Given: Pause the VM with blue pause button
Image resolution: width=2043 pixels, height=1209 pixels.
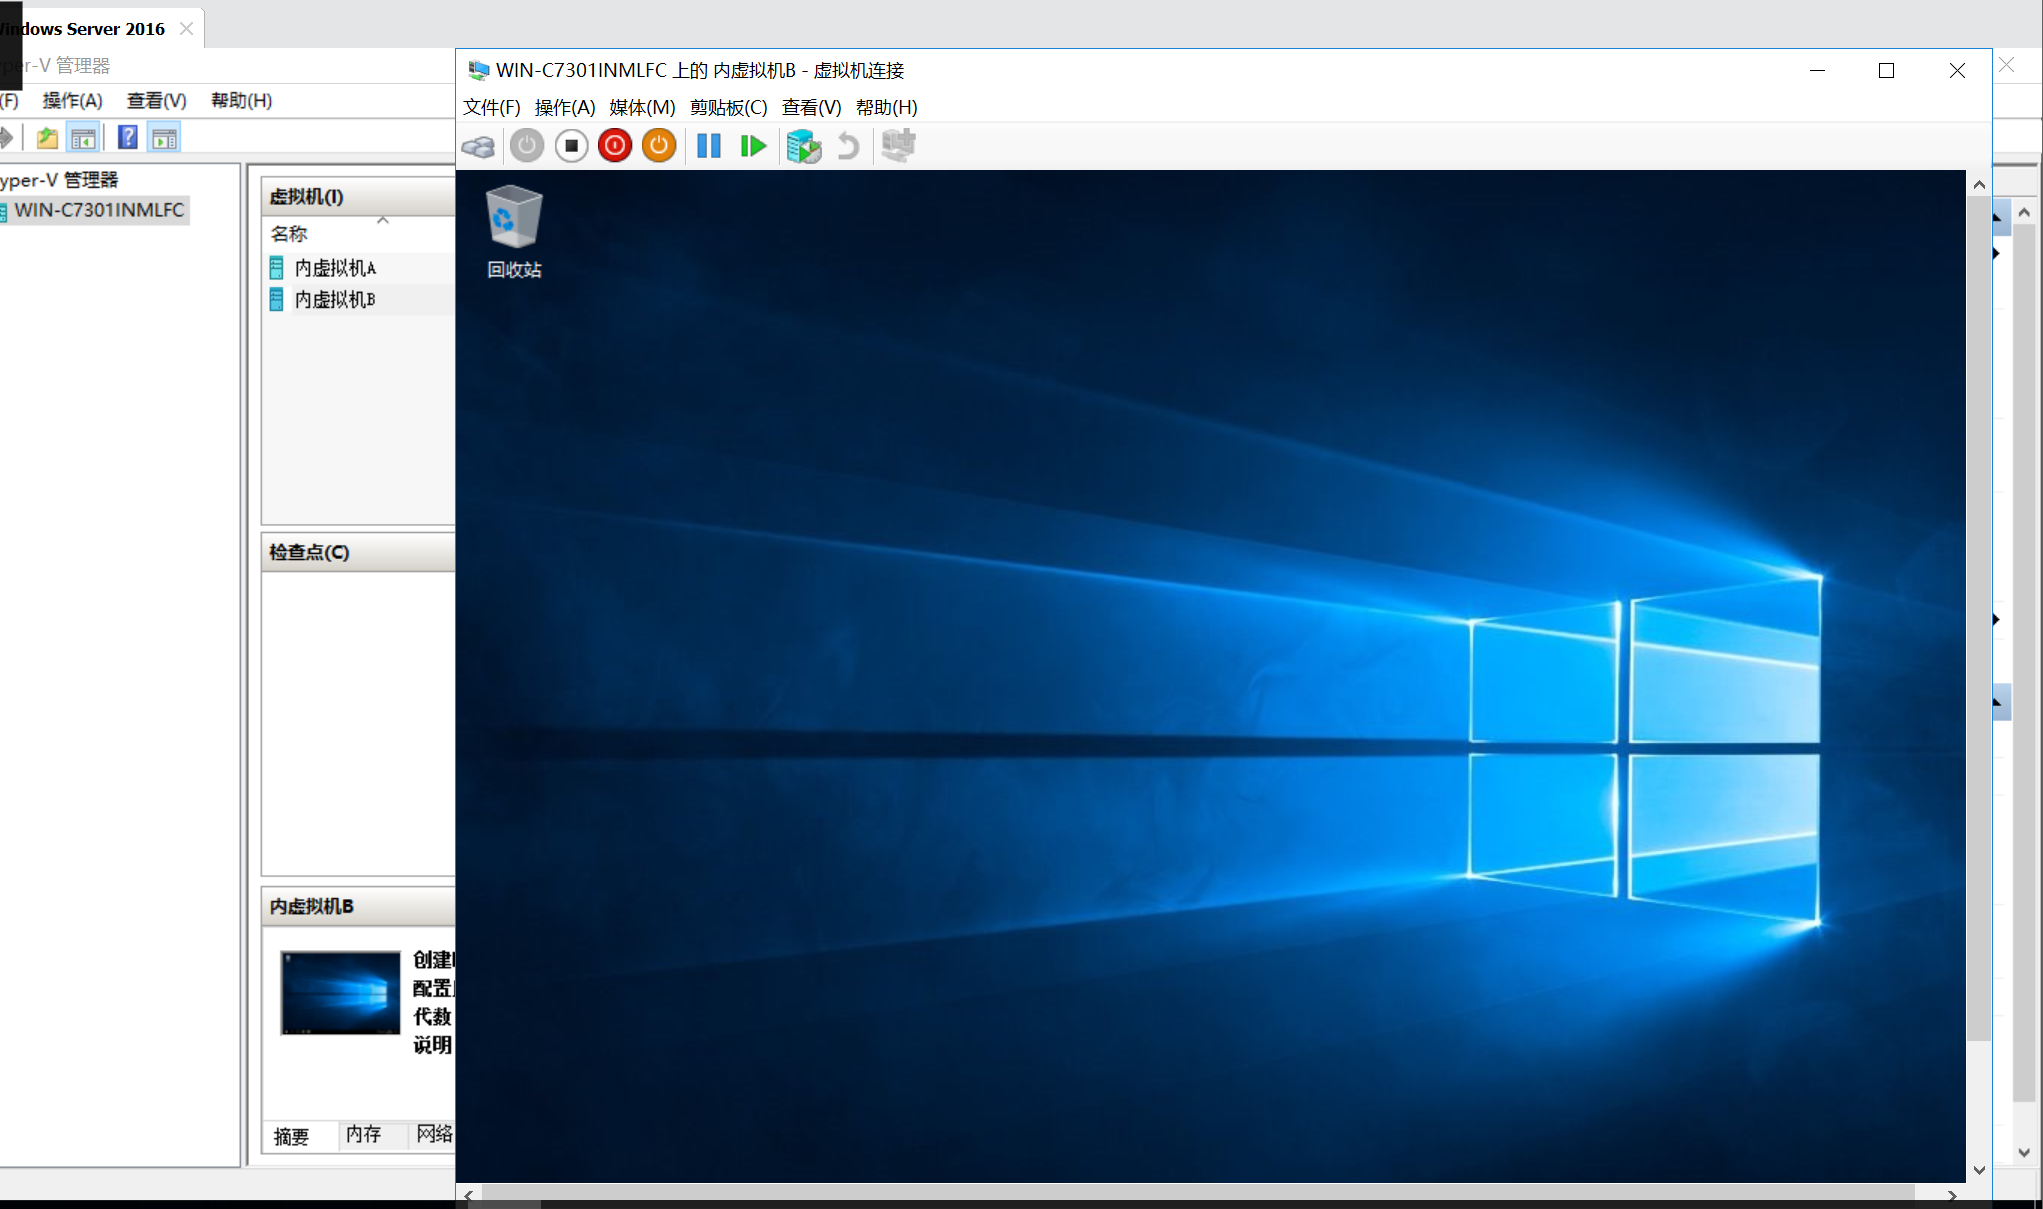Looking at the screenshot, I should point(709,146).
